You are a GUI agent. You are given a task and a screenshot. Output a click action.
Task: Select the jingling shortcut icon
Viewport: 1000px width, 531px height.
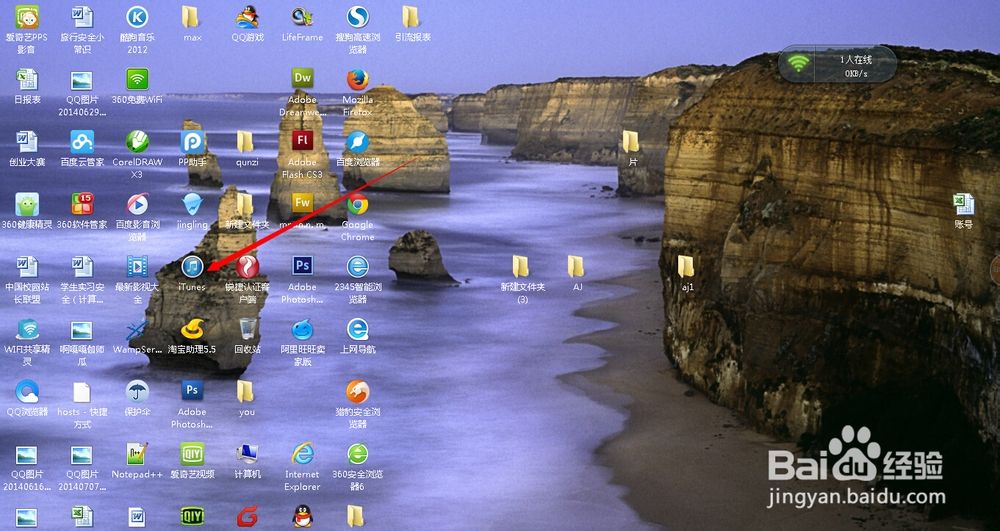click(192, 204)
